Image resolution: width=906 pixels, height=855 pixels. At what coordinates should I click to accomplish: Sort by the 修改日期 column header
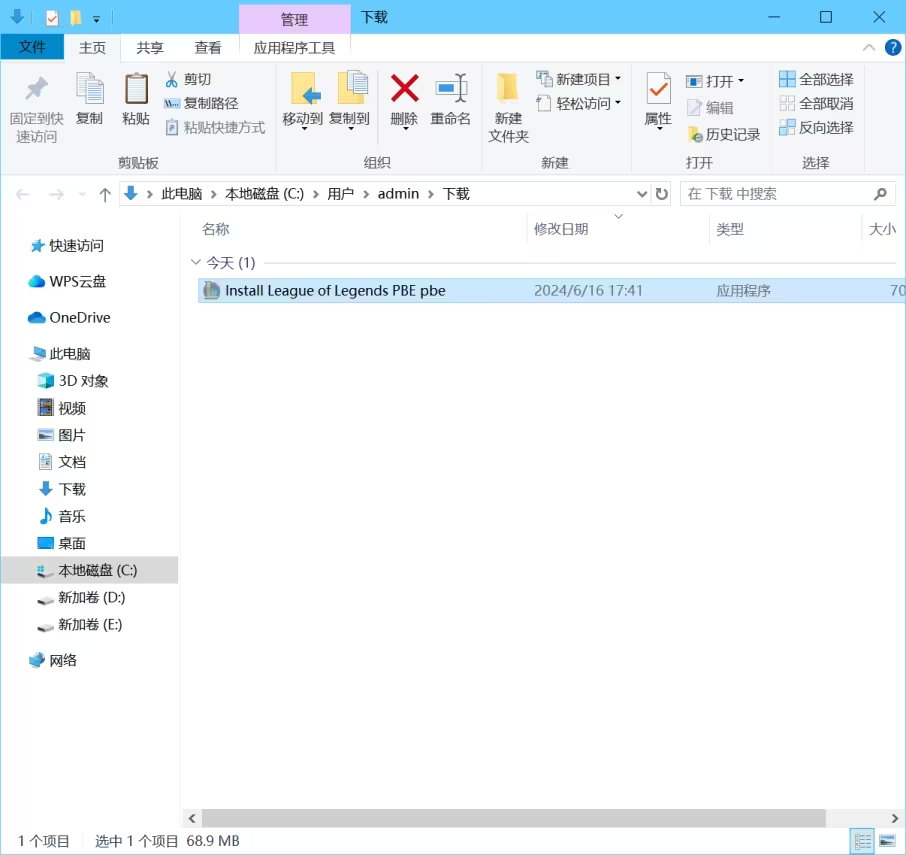click(x=561, y=229)
